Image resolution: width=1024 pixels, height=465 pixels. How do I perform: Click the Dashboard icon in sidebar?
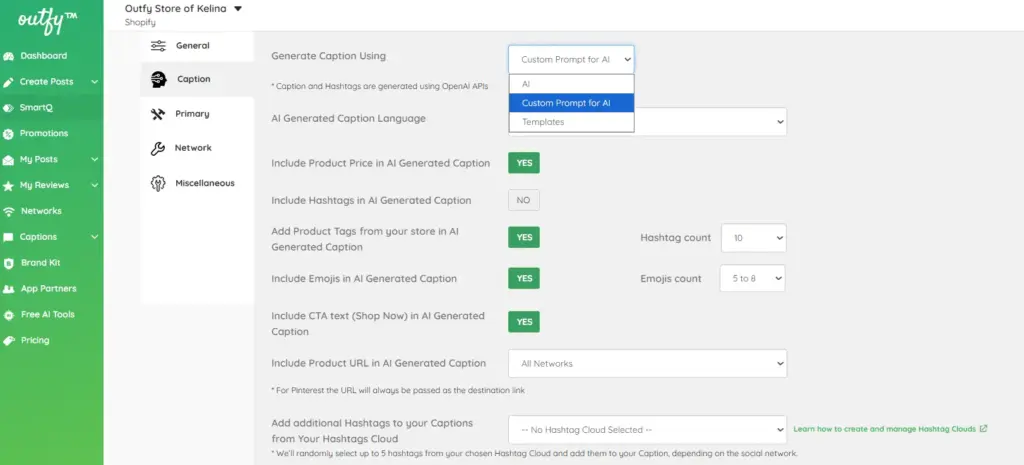point(10,56)
